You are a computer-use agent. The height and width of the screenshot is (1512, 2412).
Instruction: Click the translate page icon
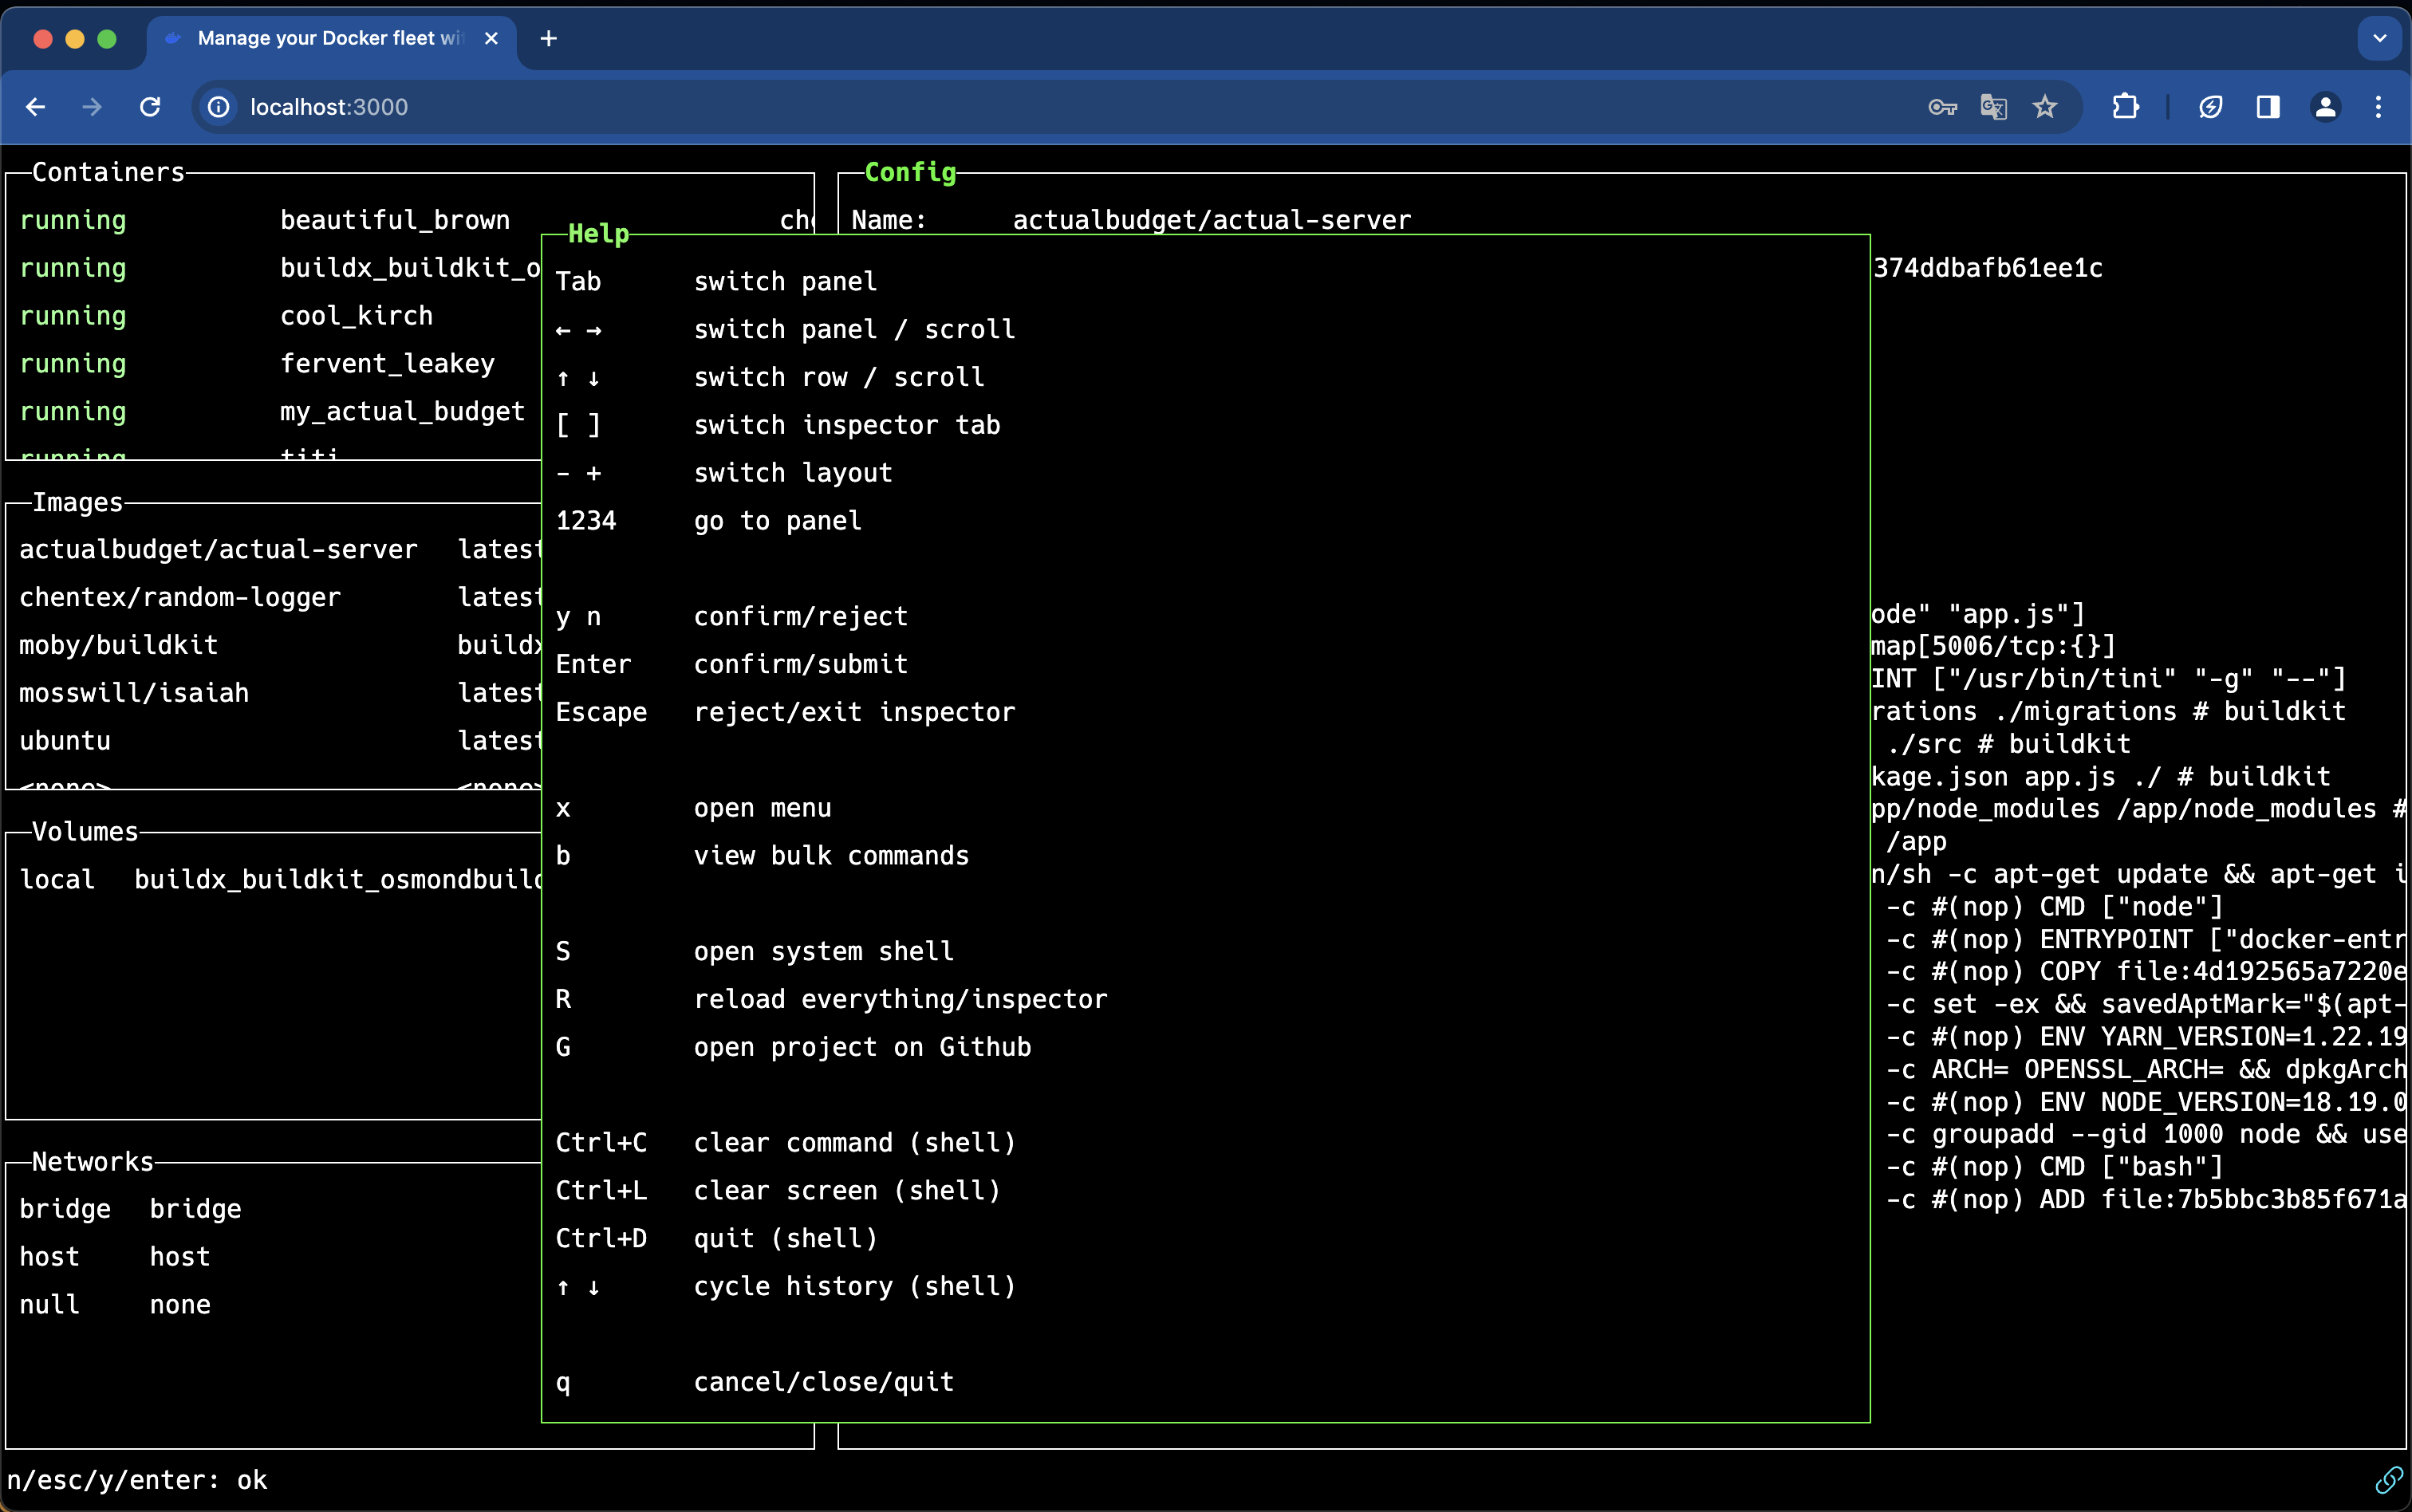[x=1993, y=107]
